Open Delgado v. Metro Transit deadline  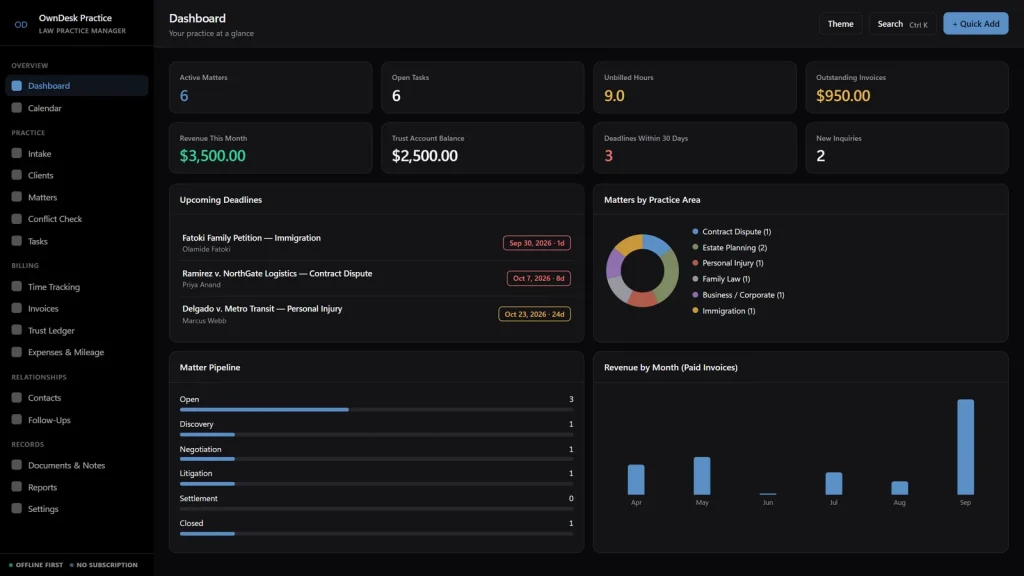[x=376, y=313]
